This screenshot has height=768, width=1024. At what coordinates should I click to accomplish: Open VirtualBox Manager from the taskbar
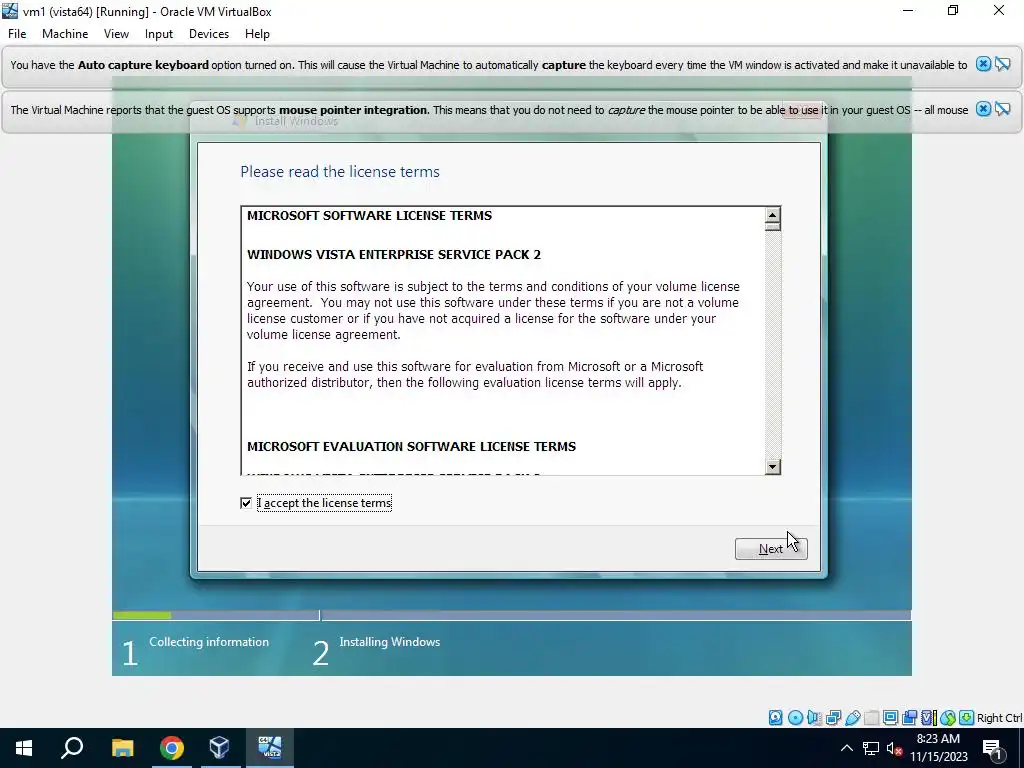point(219,748)
